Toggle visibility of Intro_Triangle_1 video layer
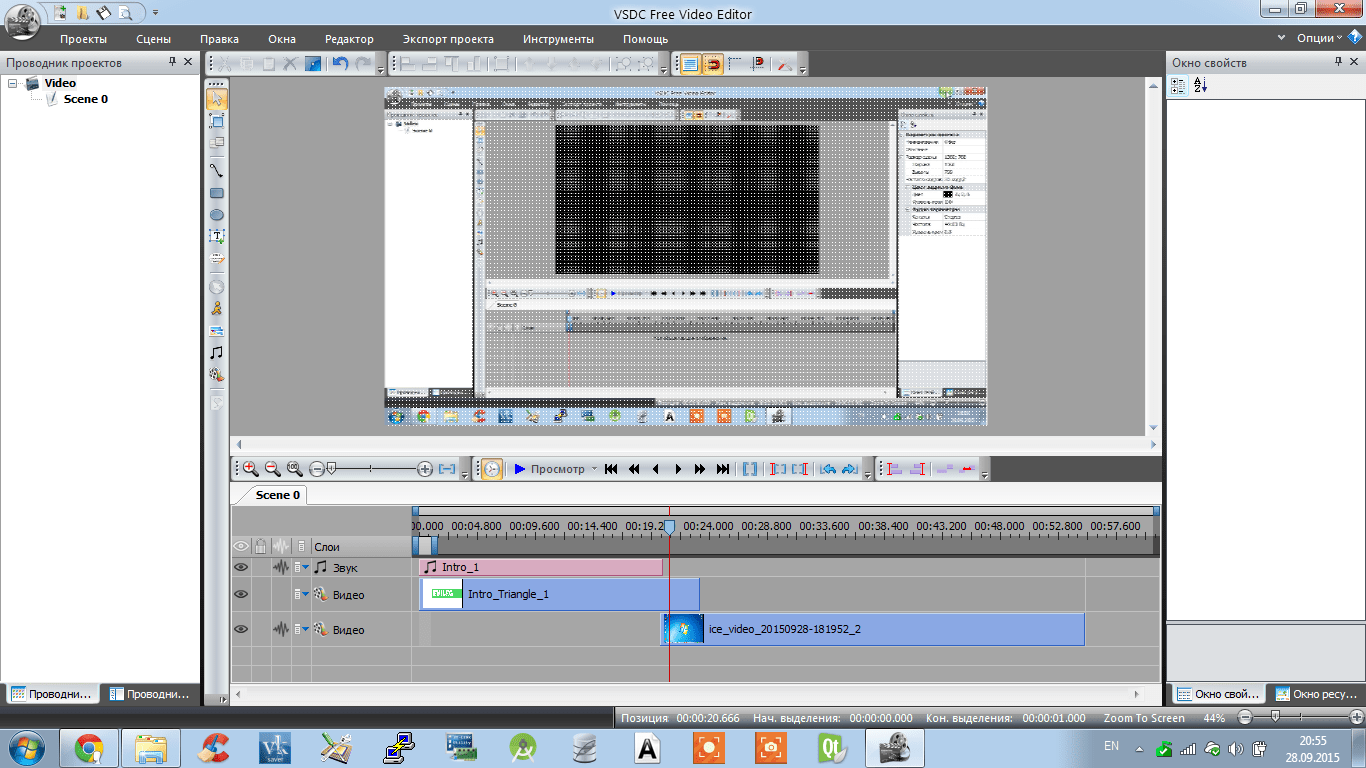This screenshot has width=1366, height=768. (241, 594)
